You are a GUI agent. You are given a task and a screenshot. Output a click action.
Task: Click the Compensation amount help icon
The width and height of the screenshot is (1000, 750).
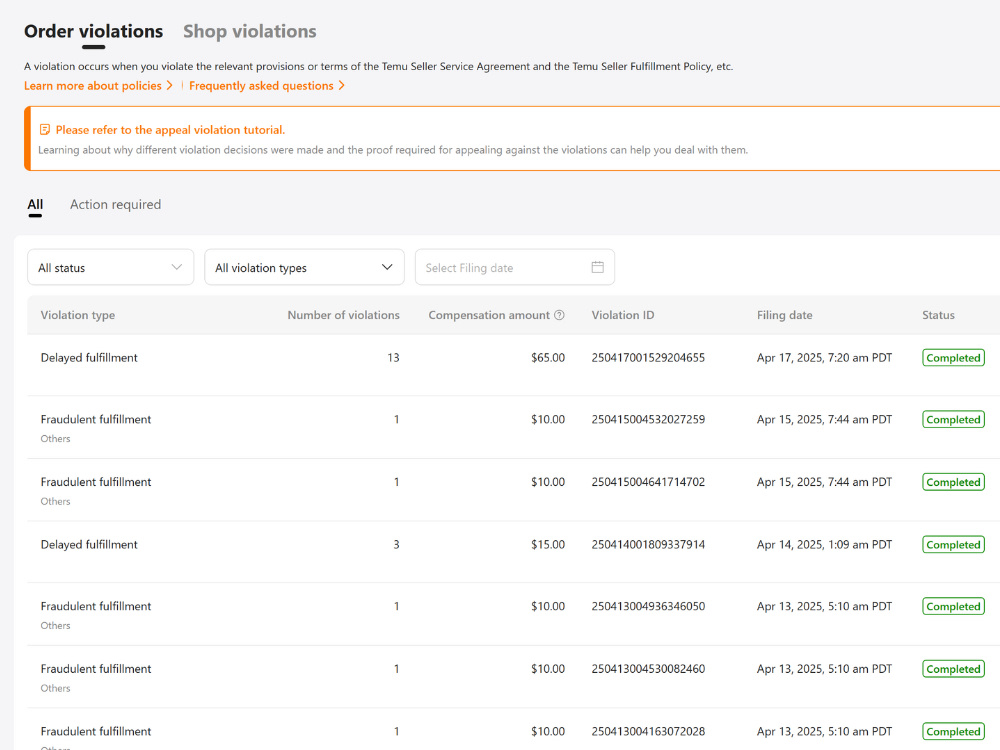pos(559,315)
